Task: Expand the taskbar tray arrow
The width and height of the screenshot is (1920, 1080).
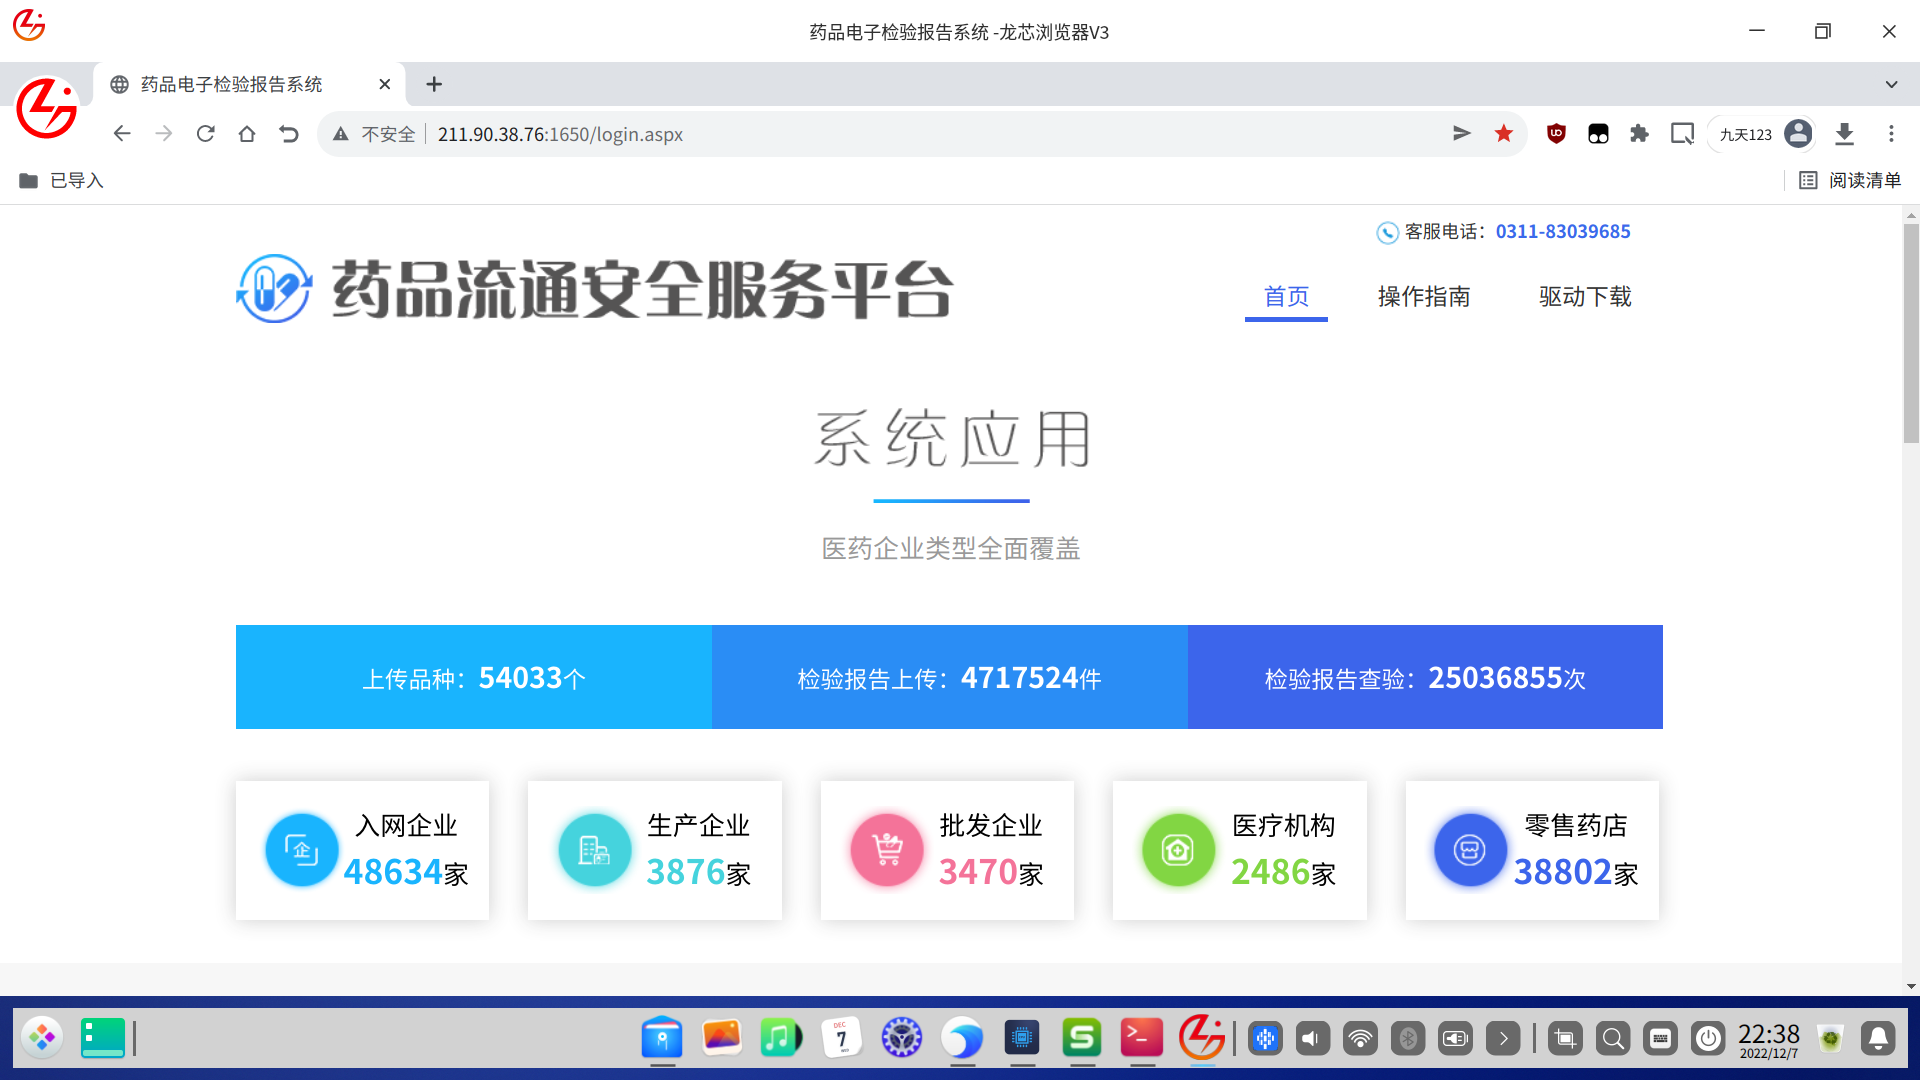Action: [1503, 1039]
